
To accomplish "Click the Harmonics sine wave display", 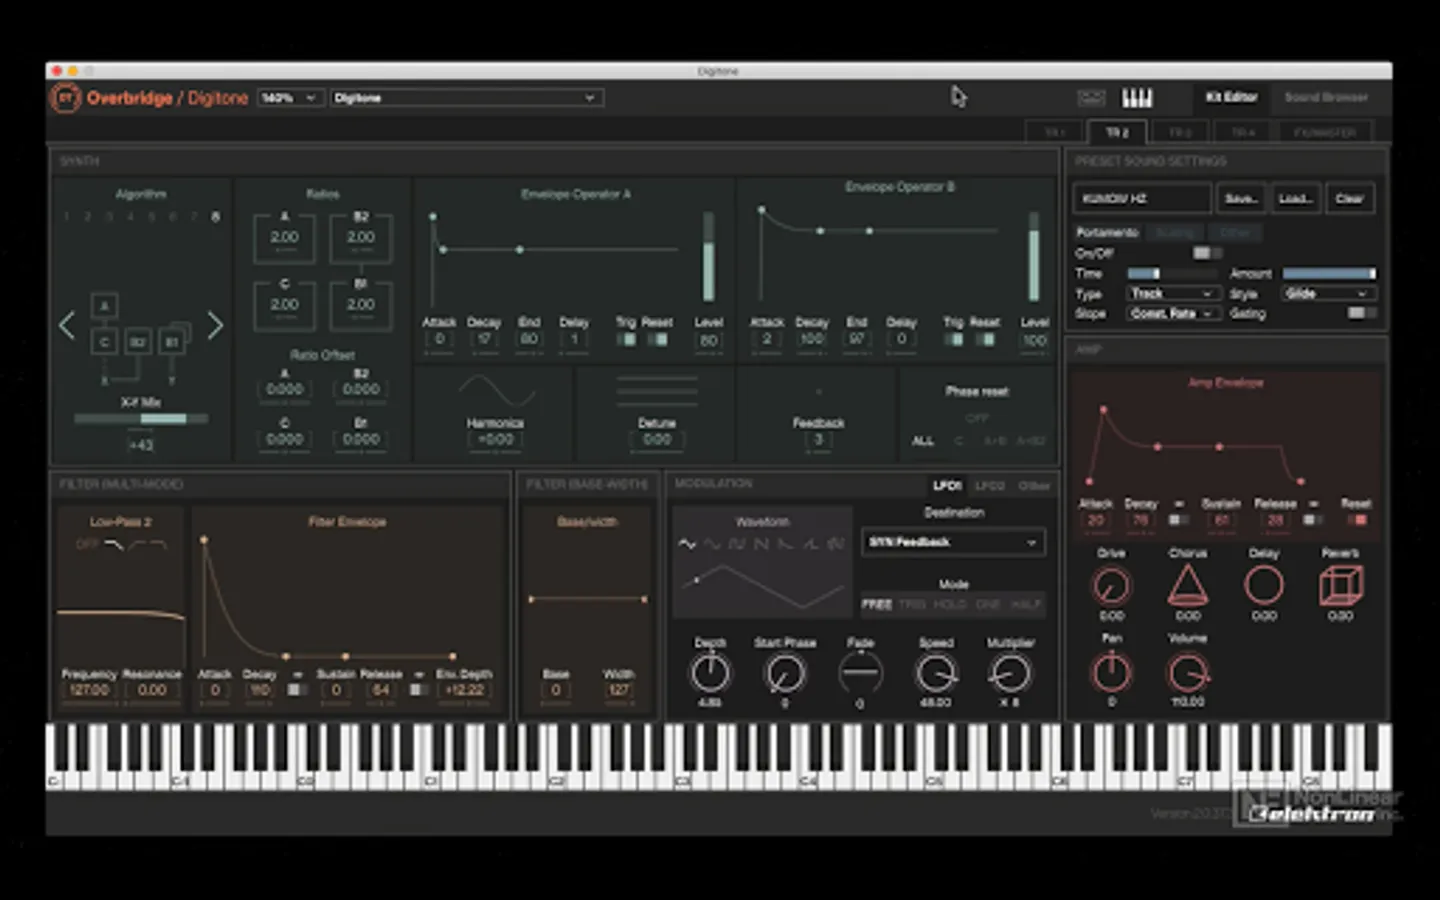I will tap(495, 390).
